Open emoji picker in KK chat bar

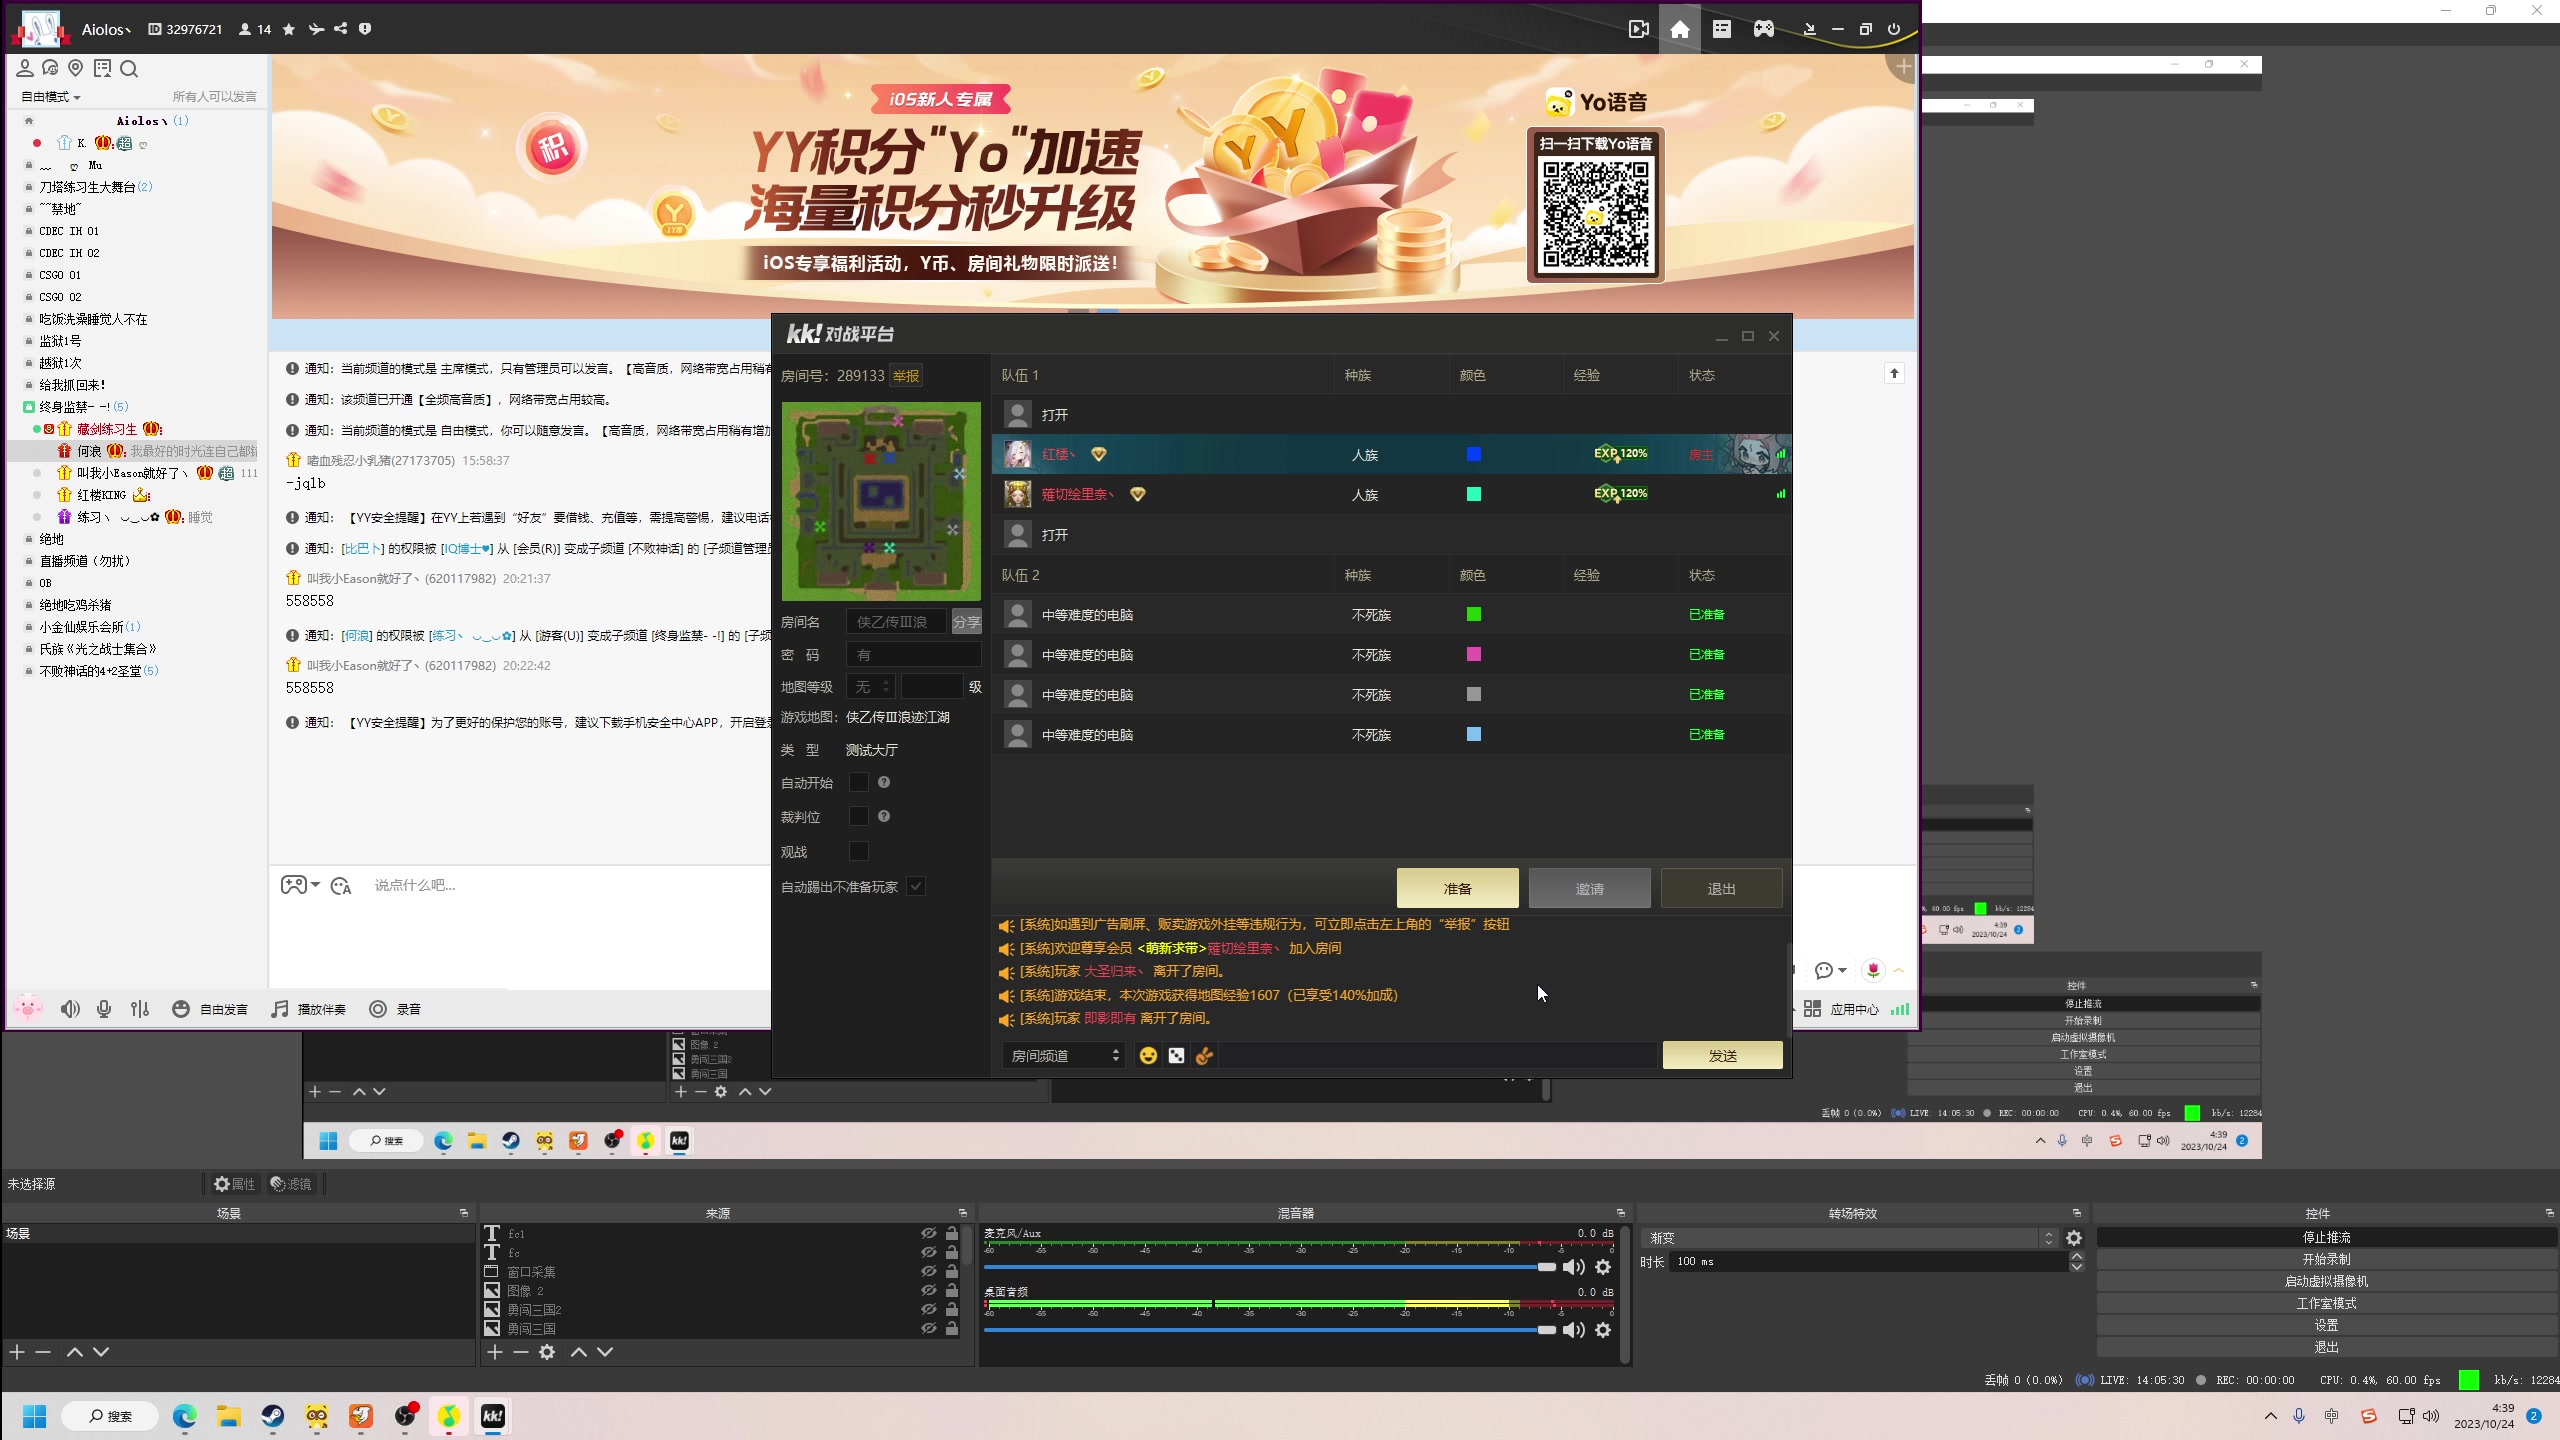coord(1148,1056)
